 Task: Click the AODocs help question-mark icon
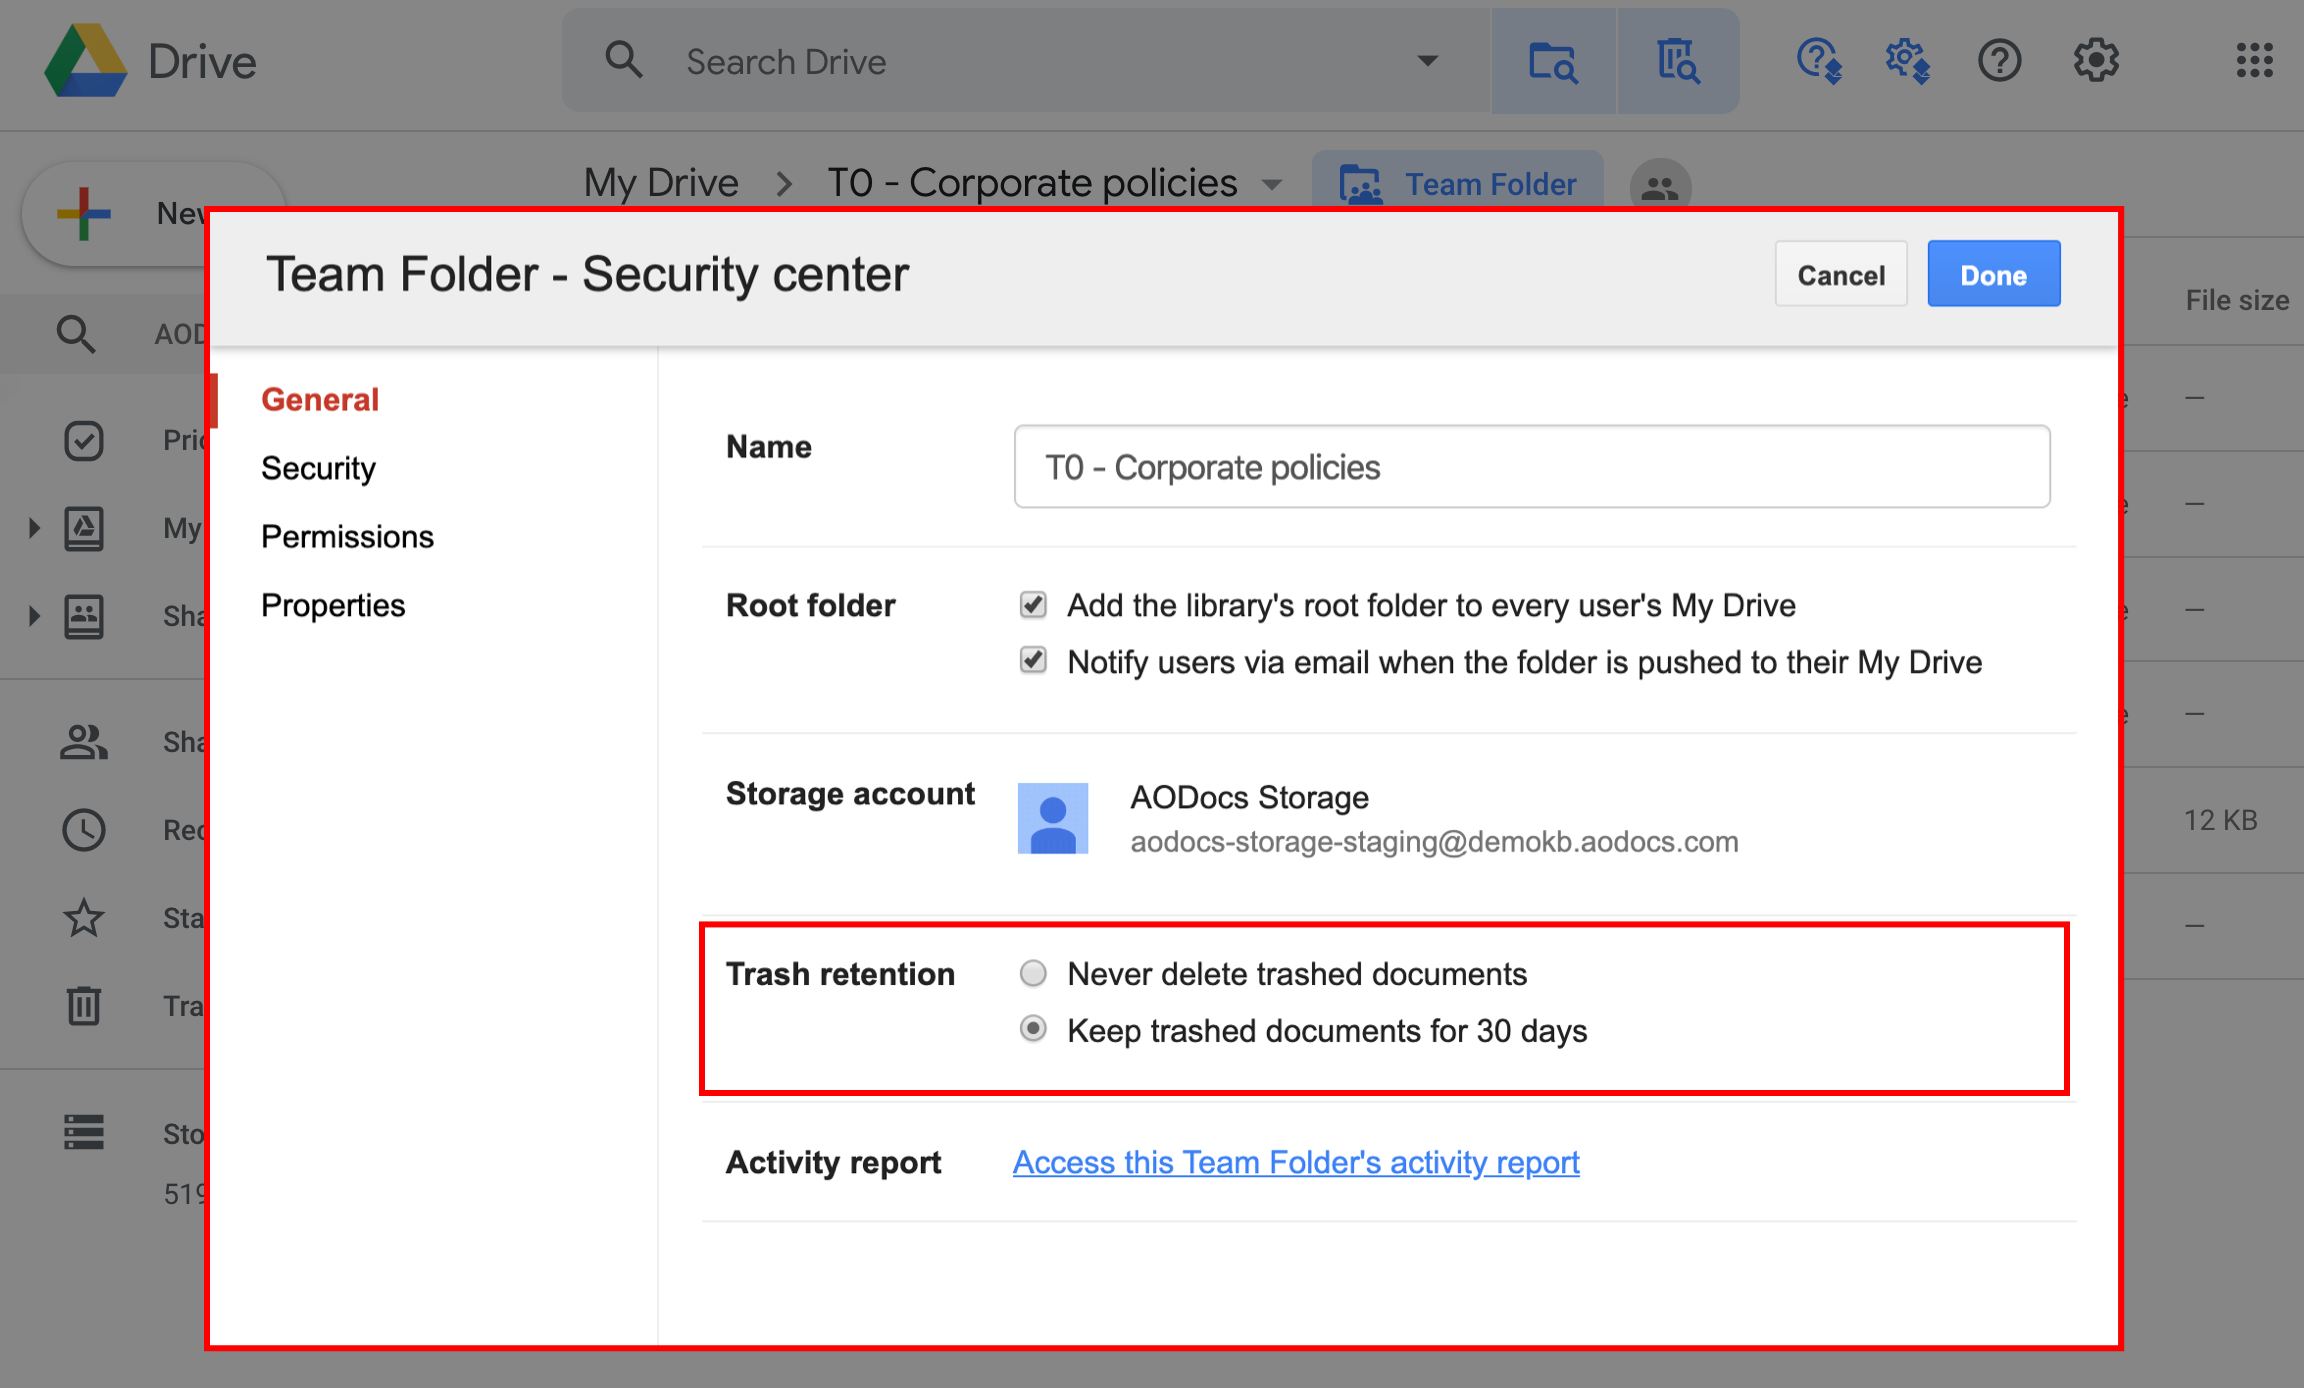(x=1818, y=61)
